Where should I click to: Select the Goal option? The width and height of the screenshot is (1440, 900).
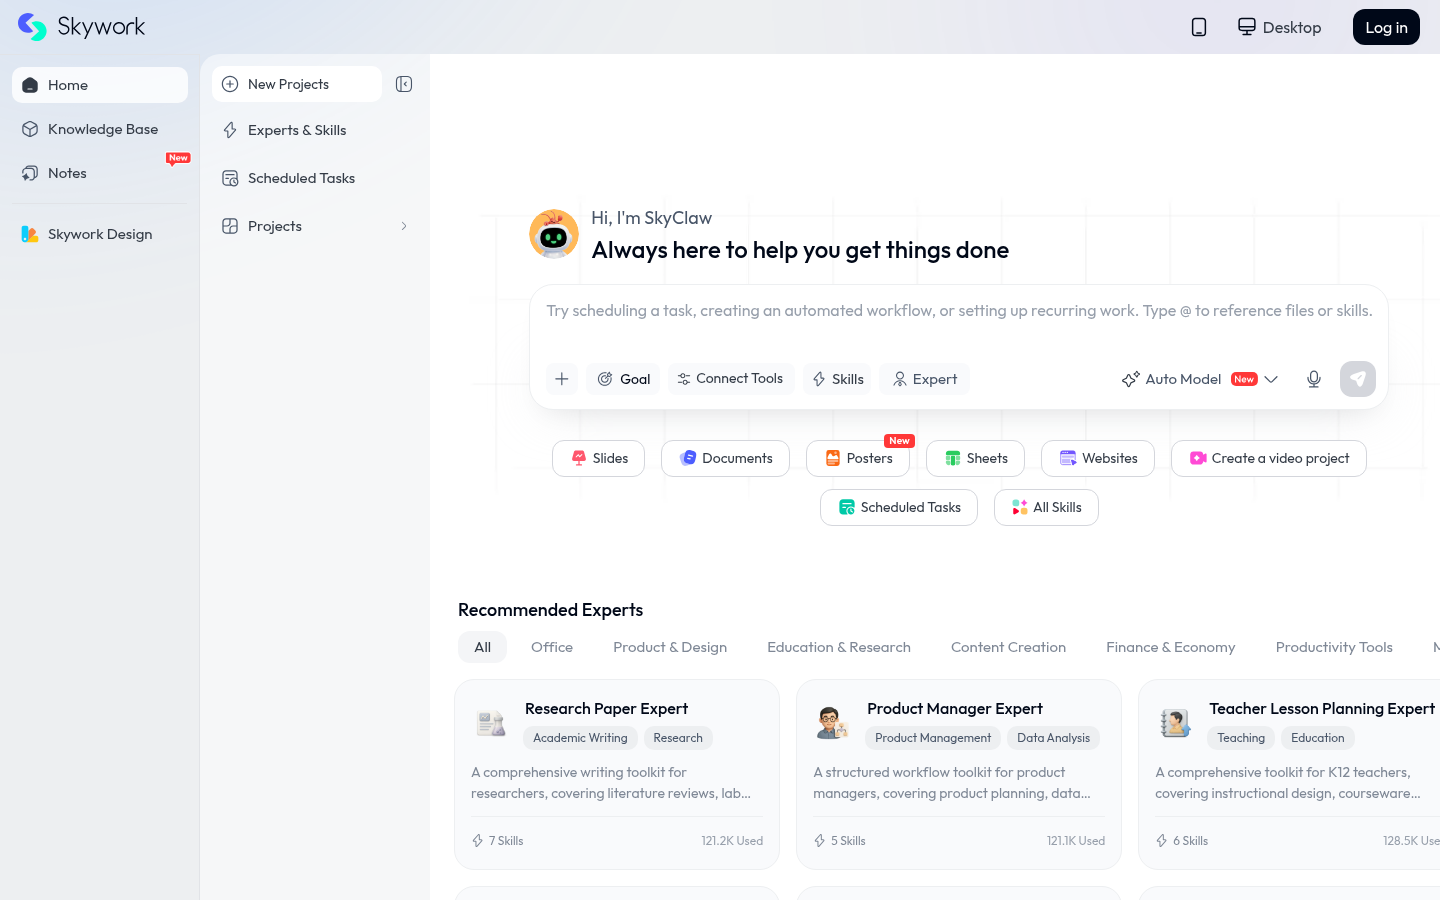pos(623,379)
